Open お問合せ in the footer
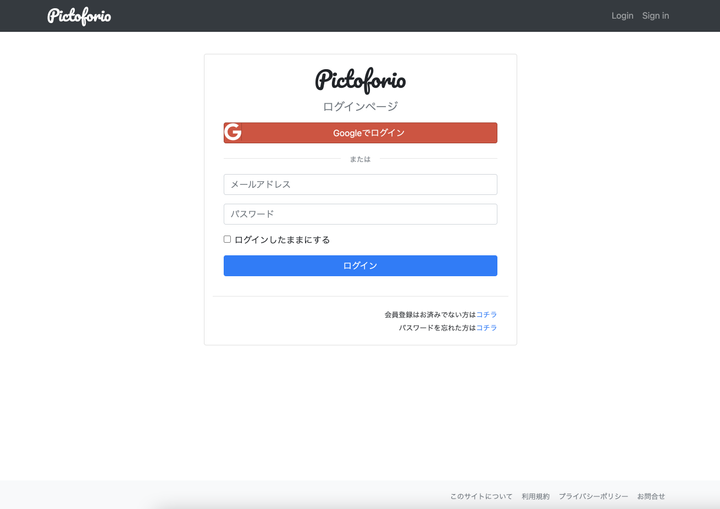Screen dimensions: 720x509 (x=651, y=496)
